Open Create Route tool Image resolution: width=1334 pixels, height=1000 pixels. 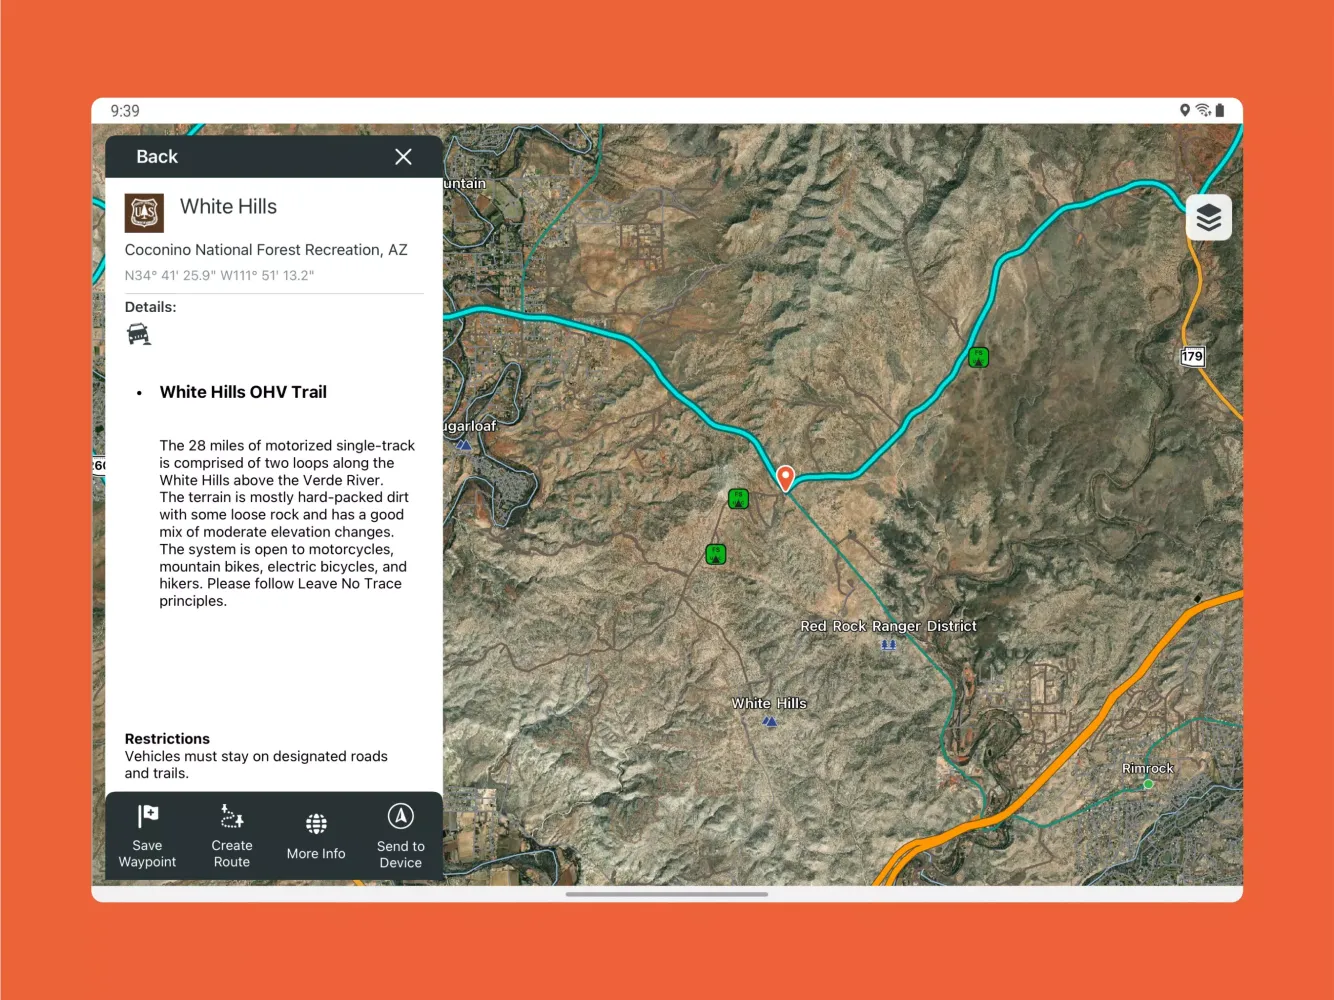coord(232,817)
